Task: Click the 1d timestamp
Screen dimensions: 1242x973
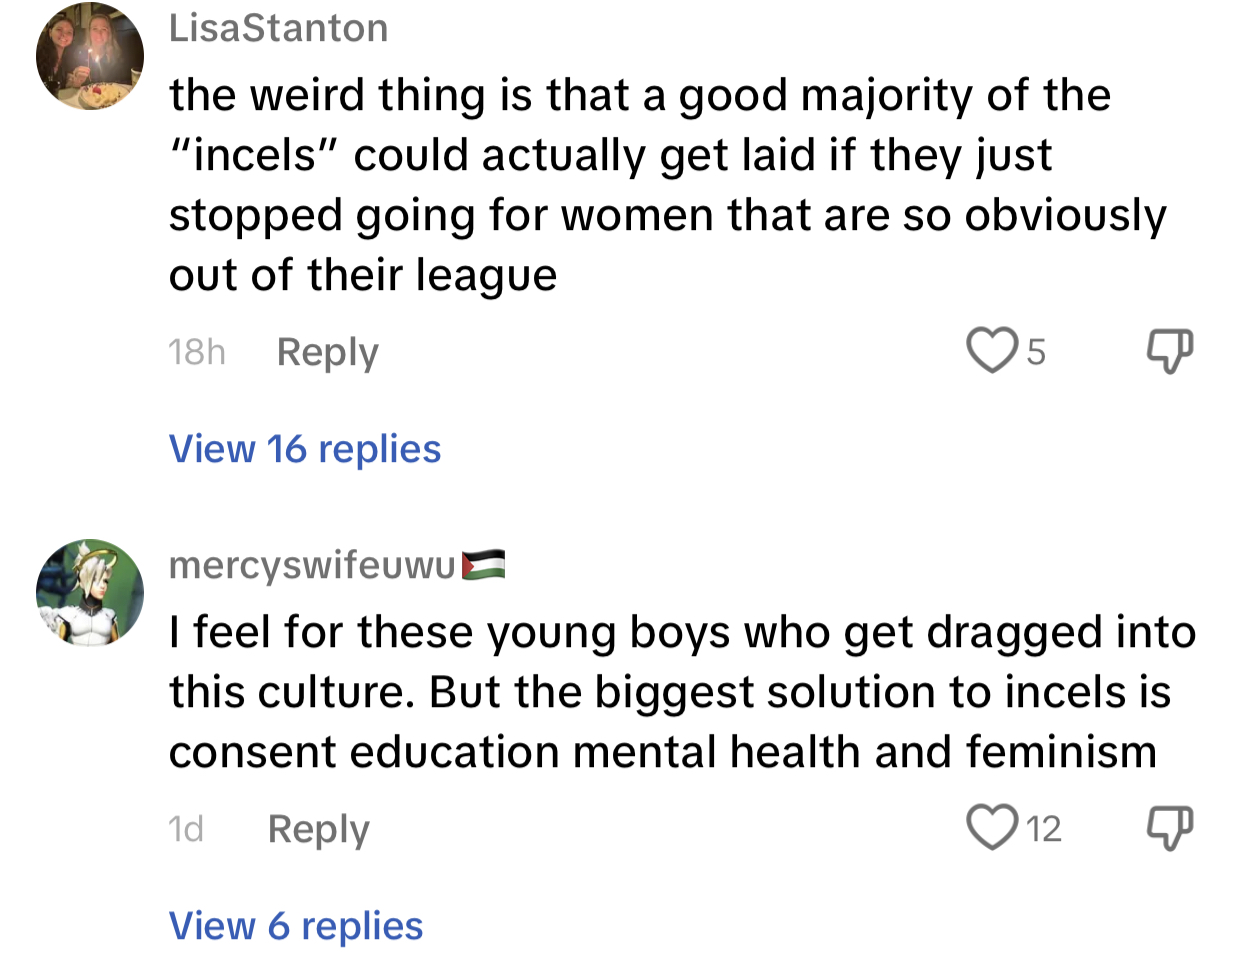Action: click(x=186, y=829)
